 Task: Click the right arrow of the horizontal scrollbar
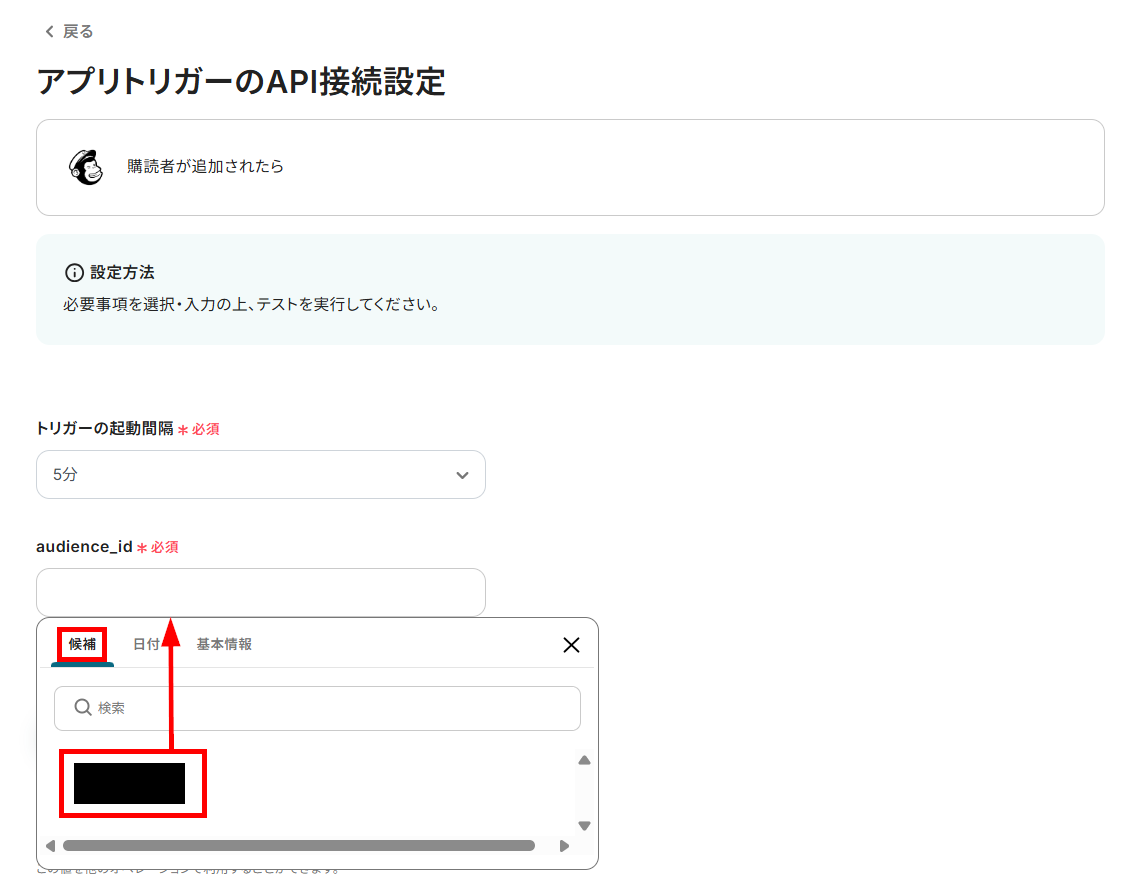pos(564,846)
